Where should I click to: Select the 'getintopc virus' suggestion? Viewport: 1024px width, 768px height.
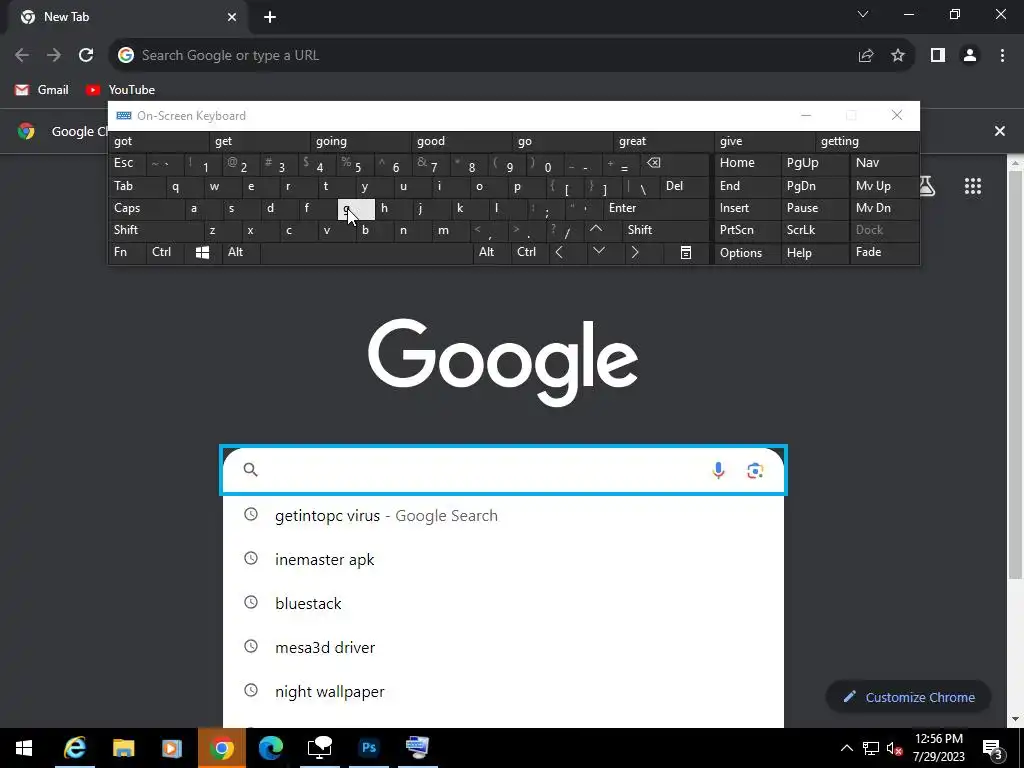[503, 515]
